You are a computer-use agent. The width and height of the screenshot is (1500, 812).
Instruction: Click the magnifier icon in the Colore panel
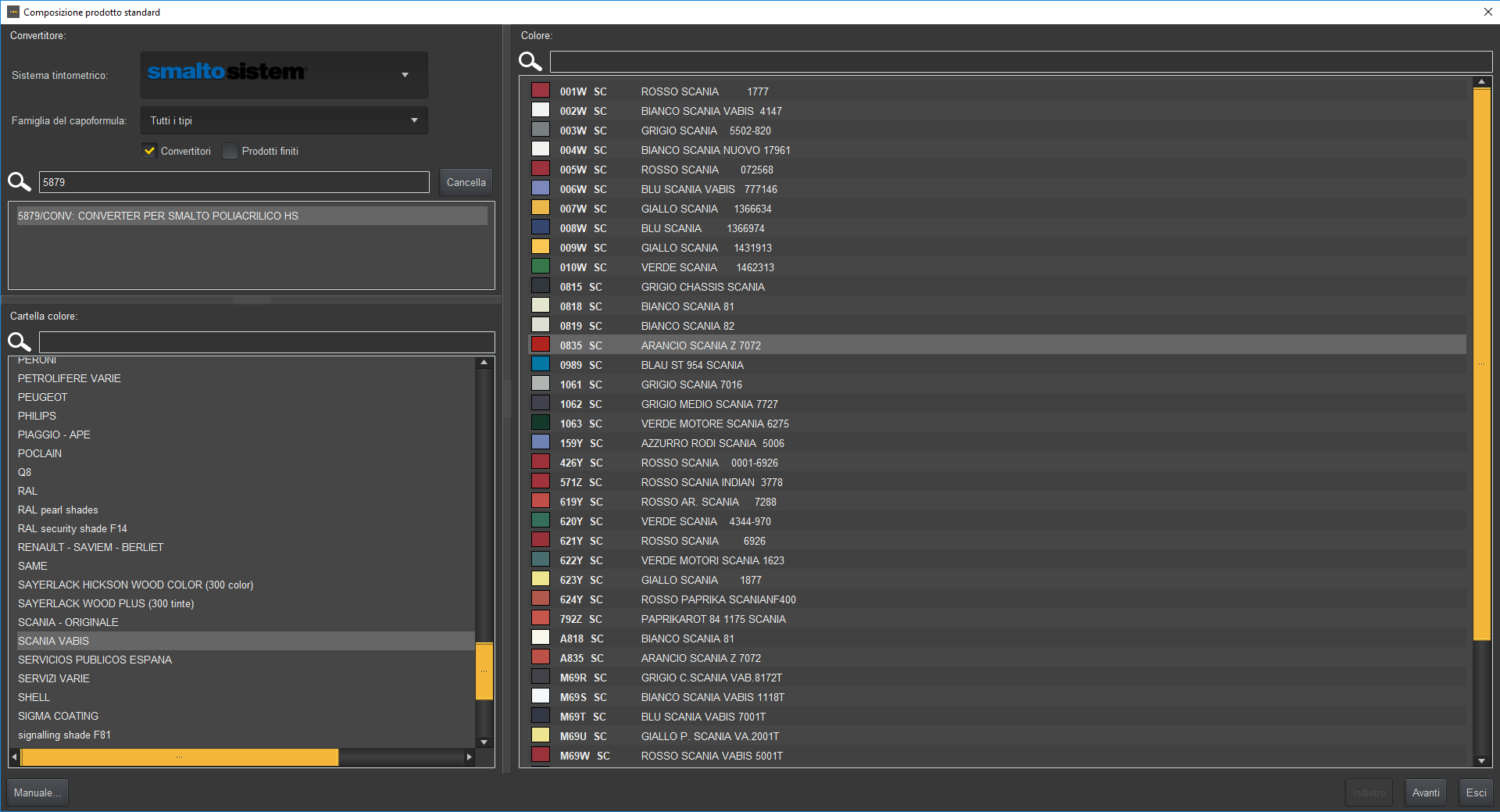[x=531, y=62]
